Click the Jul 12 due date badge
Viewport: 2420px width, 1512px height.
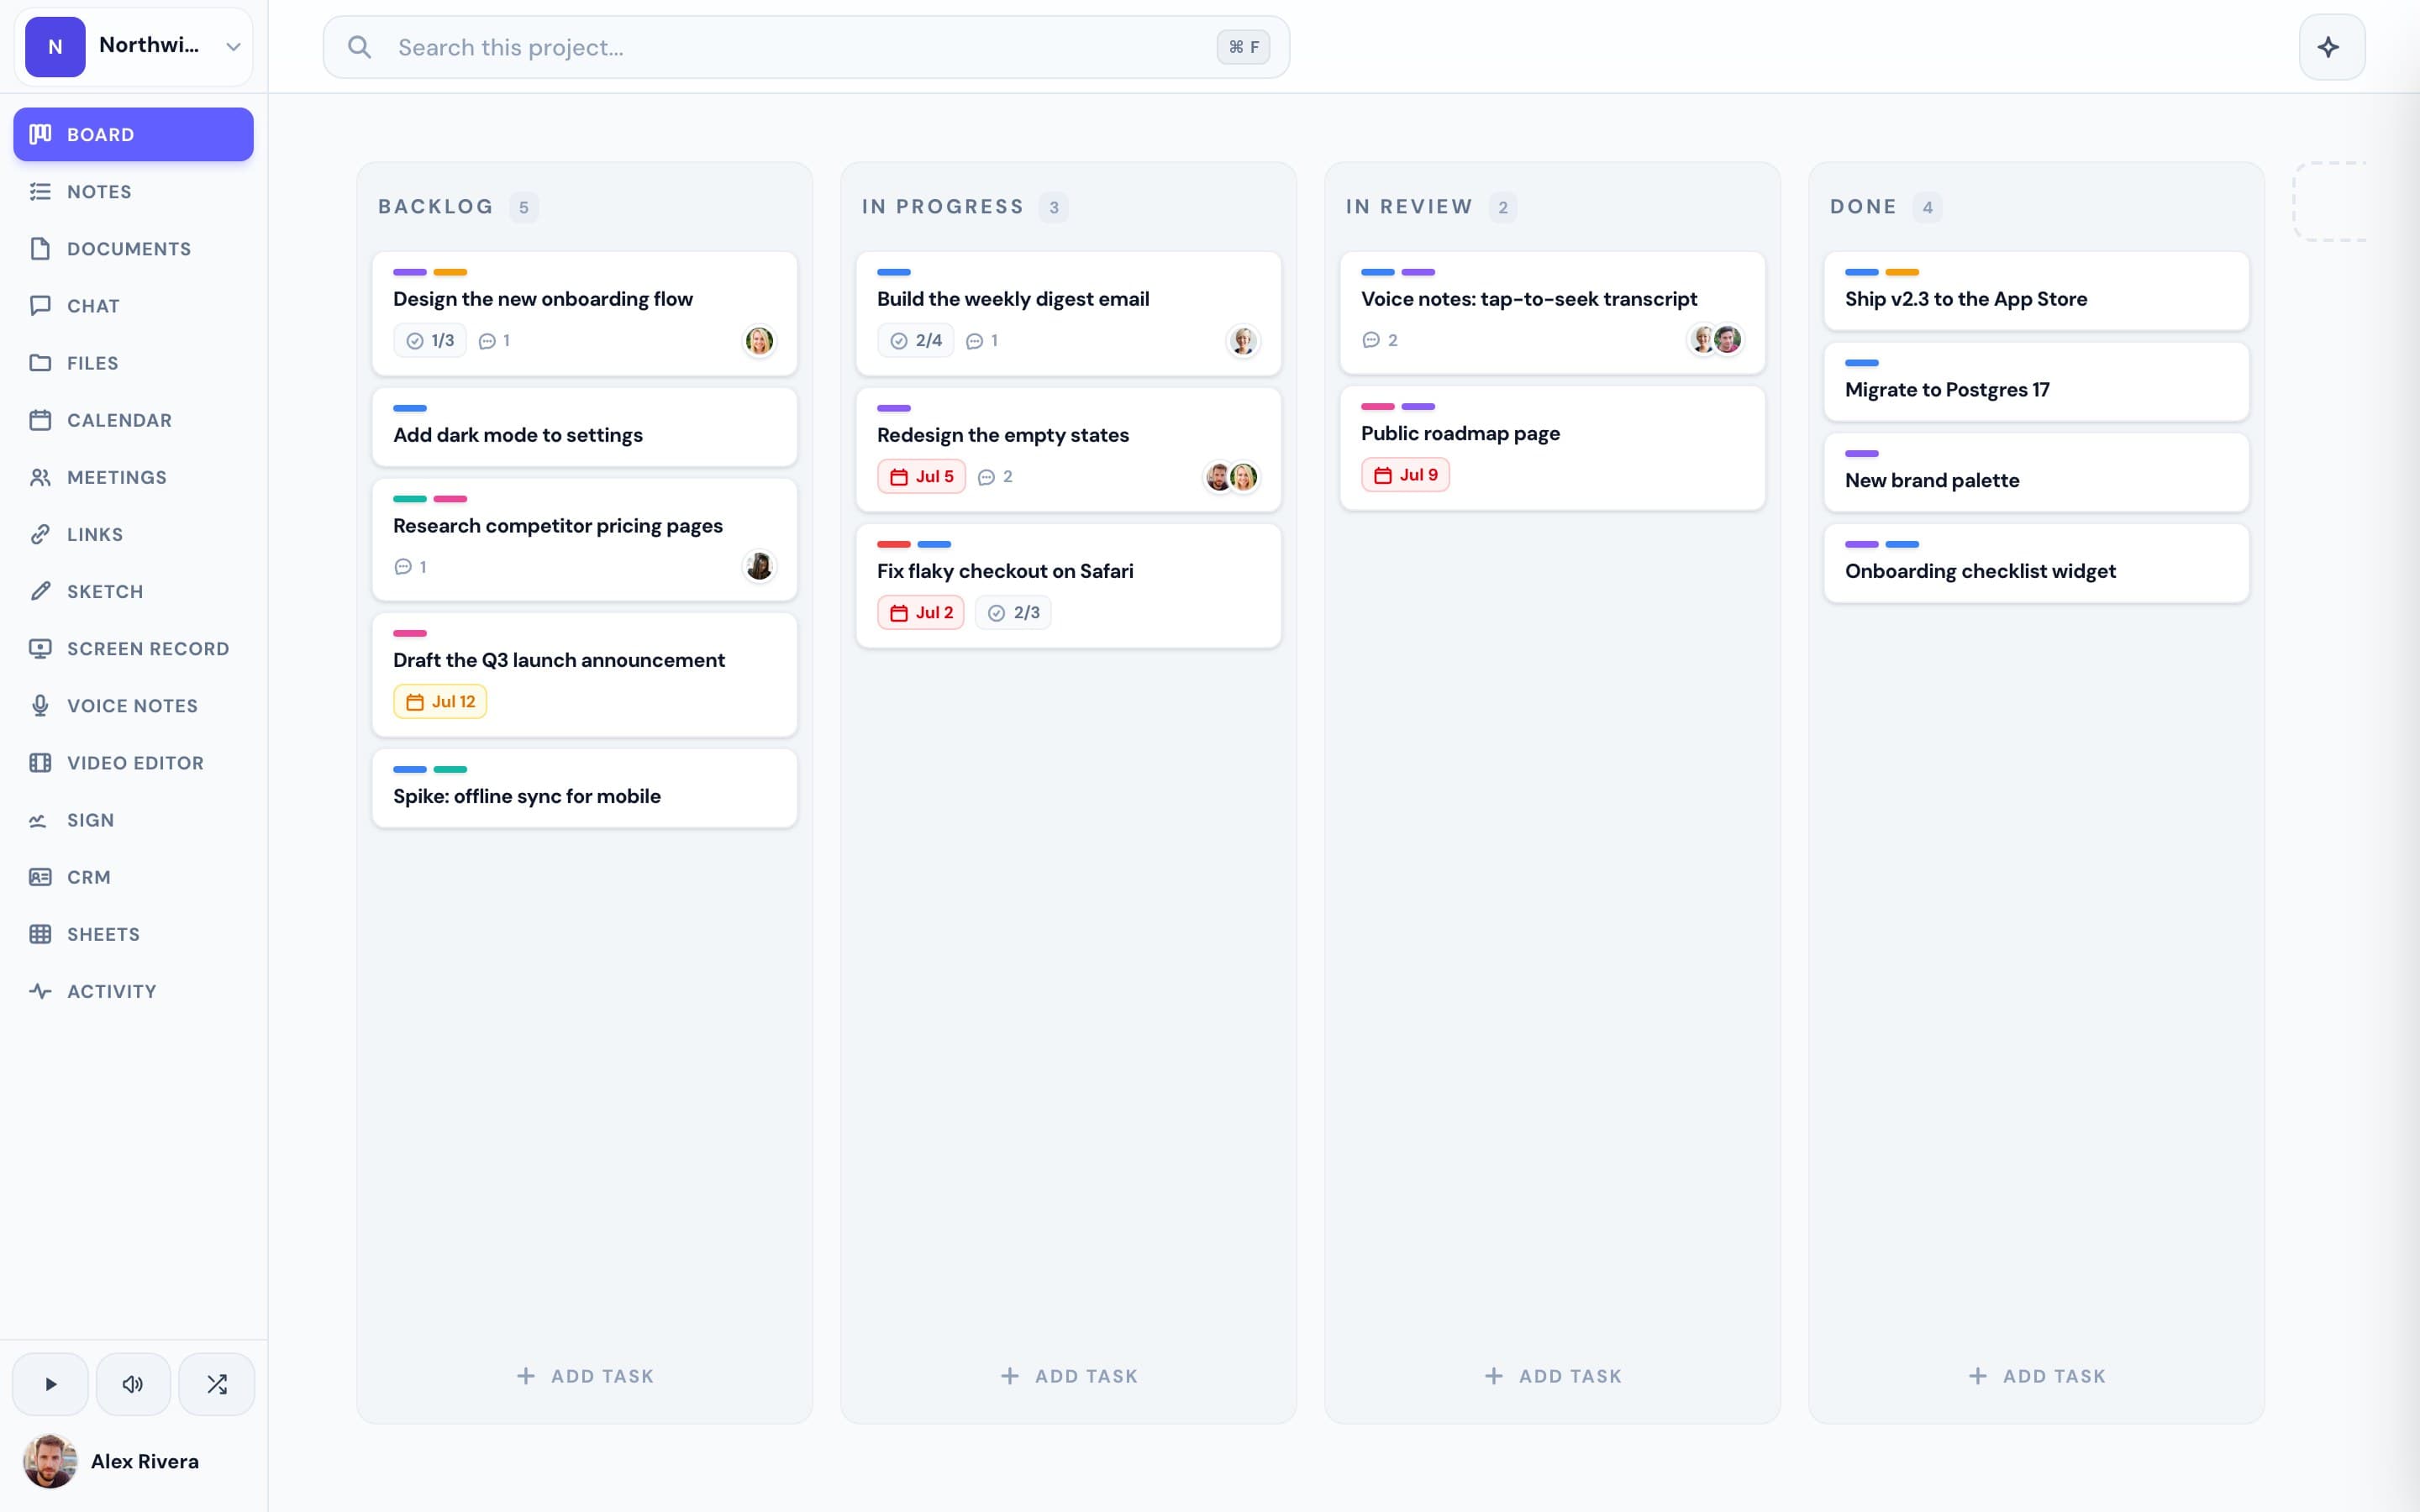click(x=440, y=701)
